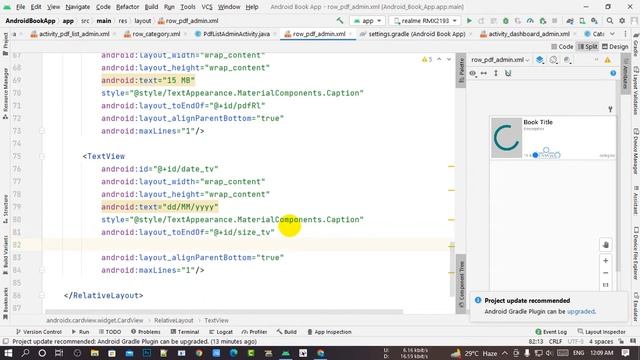Open IDE settings gear icon
The width and height of the screenshot is (640, 360).
point(622,21)
